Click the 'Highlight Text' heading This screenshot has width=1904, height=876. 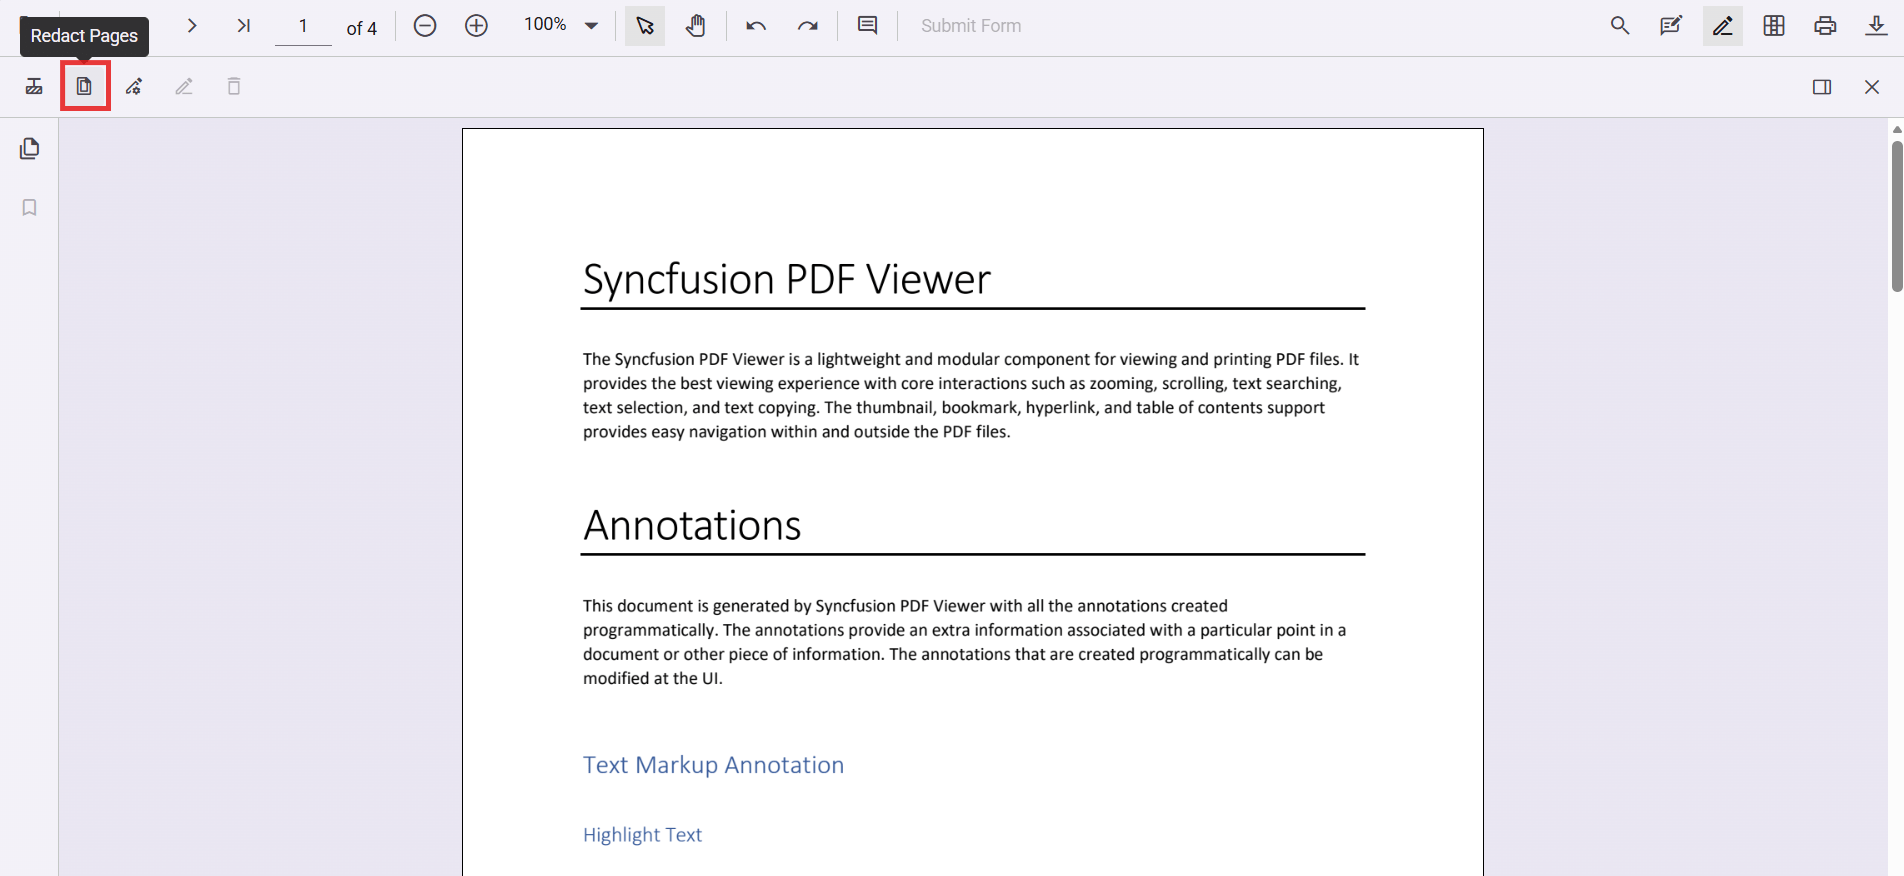(x=643, y=835)
